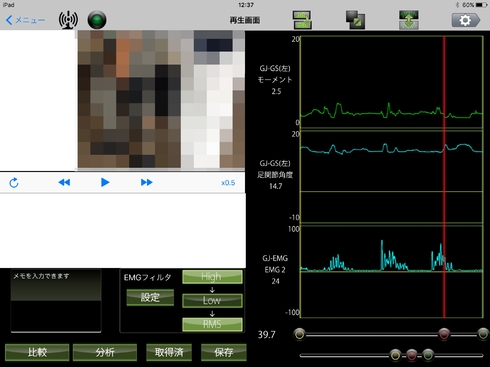
Task: Tap the 足関節角度 graph label
Action: pos(275,175)
